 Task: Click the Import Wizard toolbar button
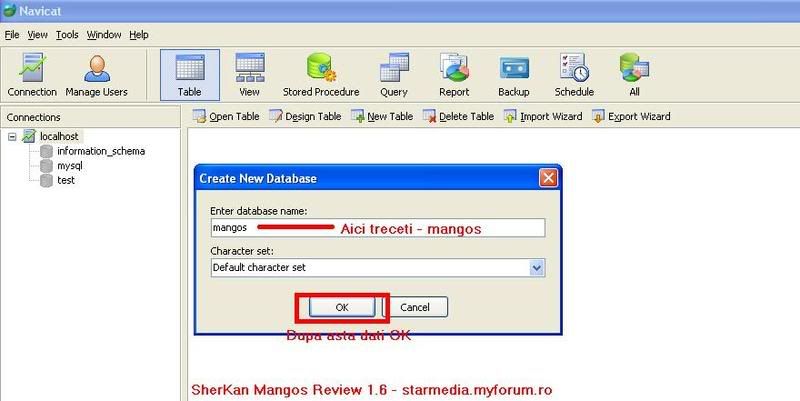pyautogui.click(x=543, y=117)
